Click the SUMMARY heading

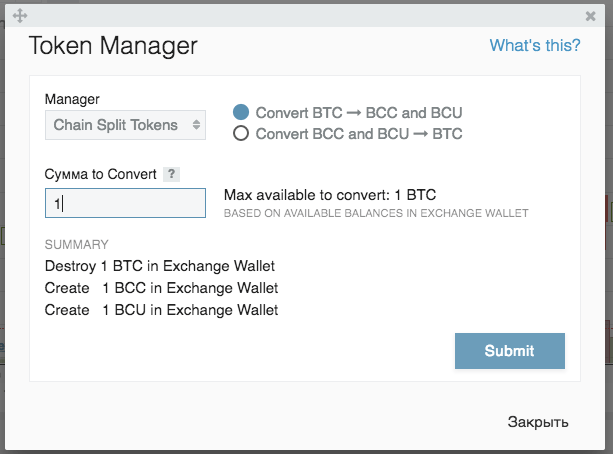(x=77, y=244)
